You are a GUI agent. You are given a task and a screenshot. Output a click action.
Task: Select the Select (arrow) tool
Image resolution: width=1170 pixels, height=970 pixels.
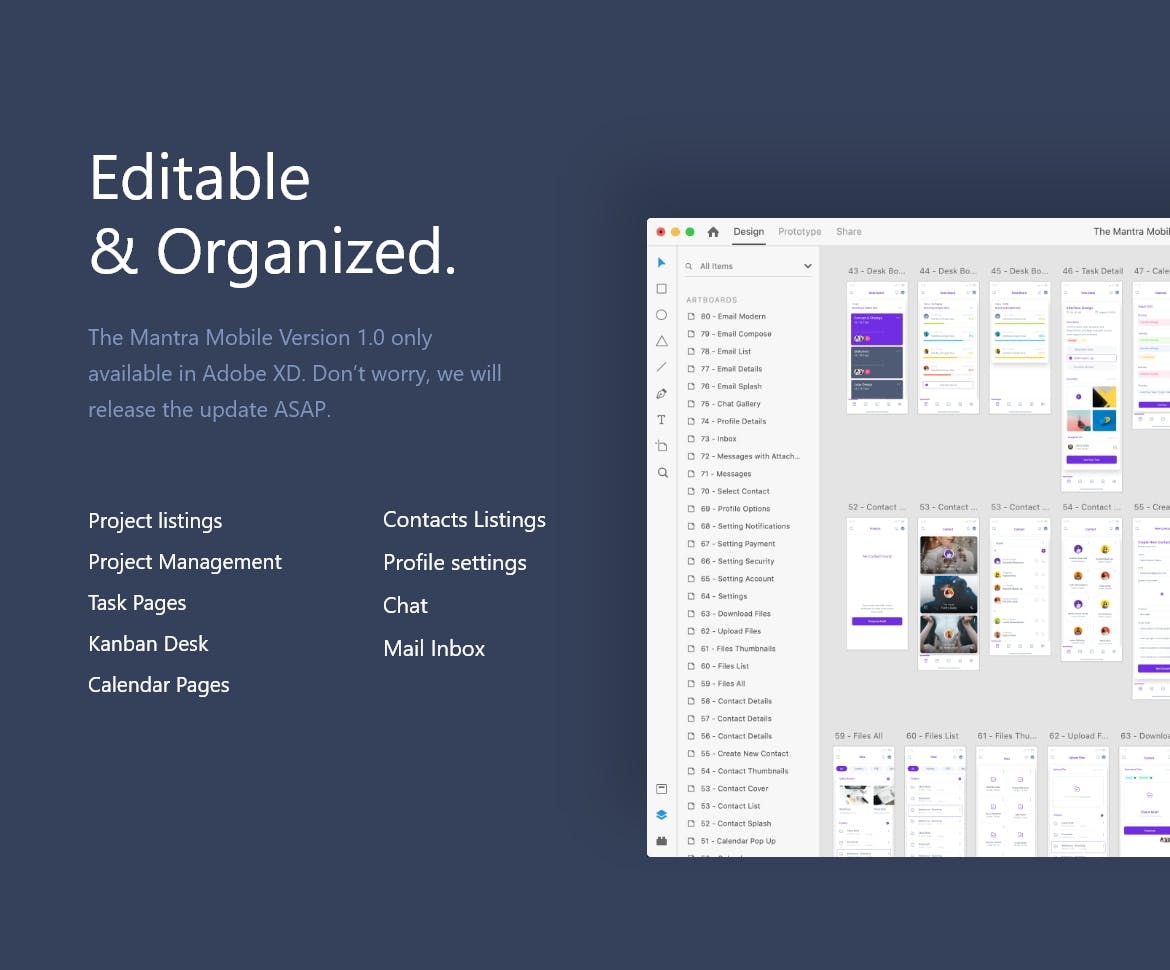pyautogui.click(x=661, y=263)
